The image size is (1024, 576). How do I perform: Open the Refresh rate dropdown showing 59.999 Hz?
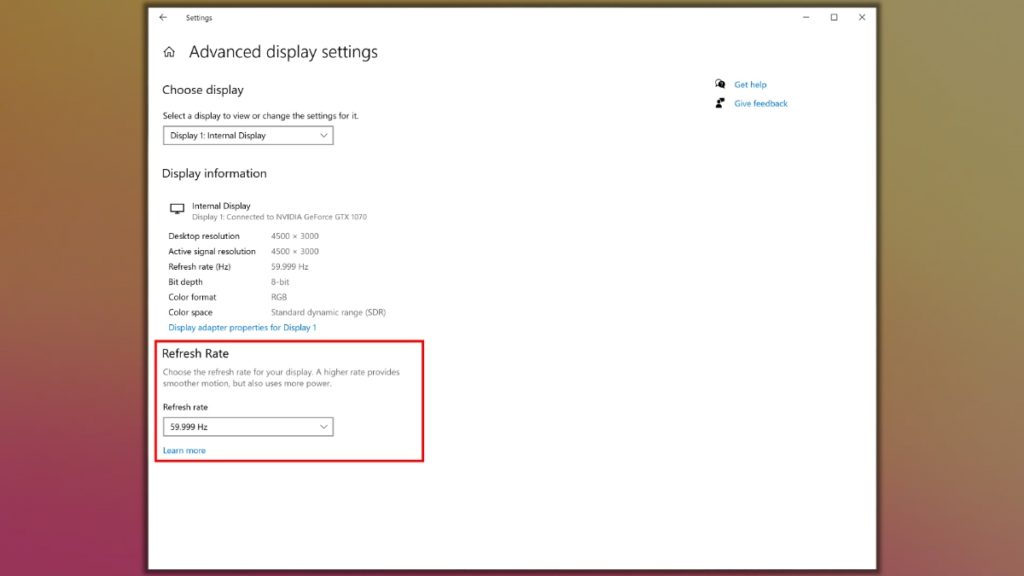(x=247, y=426)
